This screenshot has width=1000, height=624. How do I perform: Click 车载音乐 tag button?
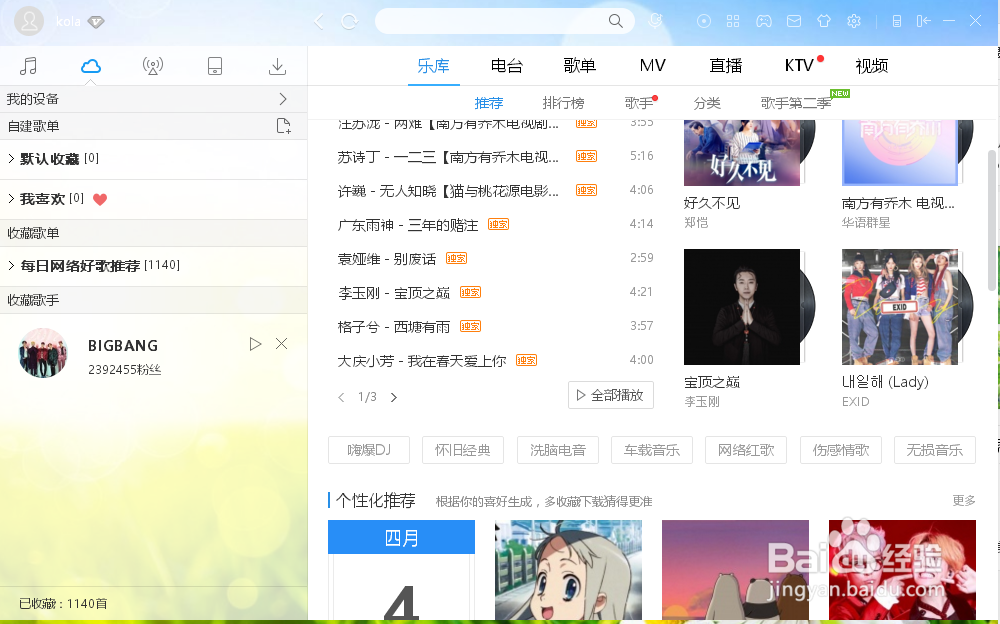(652, 450)
